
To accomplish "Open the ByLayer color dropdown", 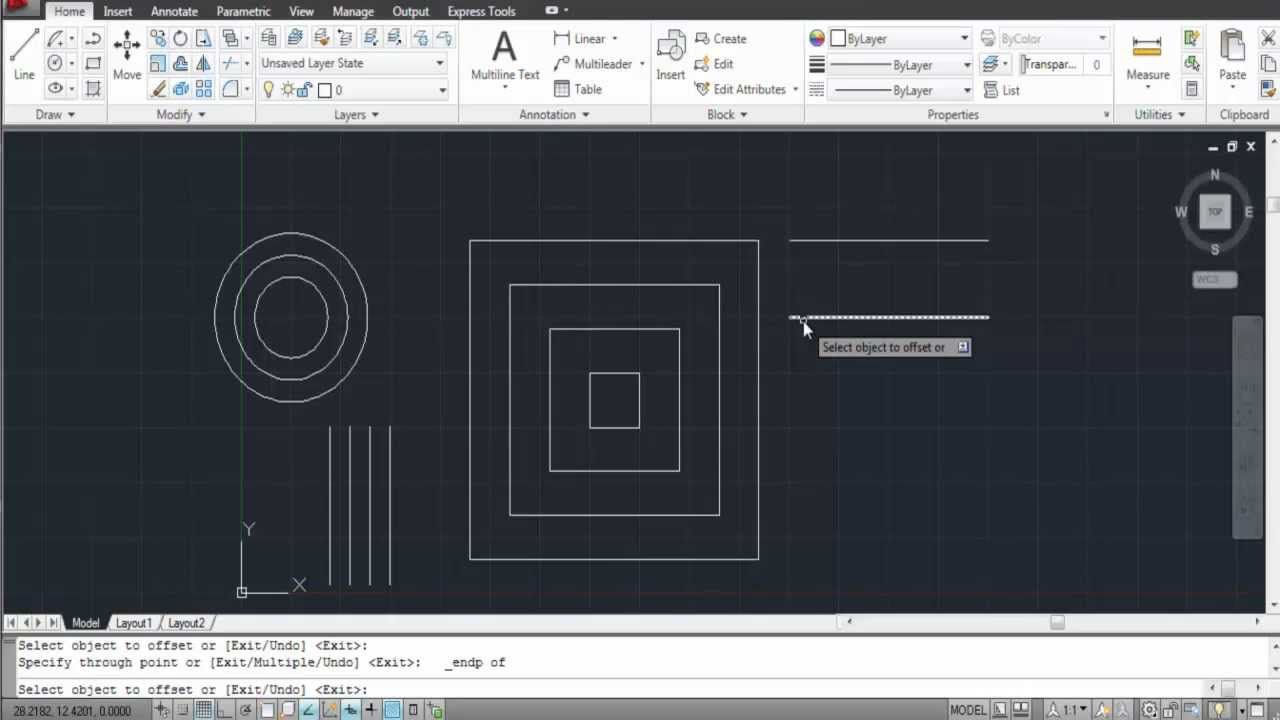I will tap(900, 38).
